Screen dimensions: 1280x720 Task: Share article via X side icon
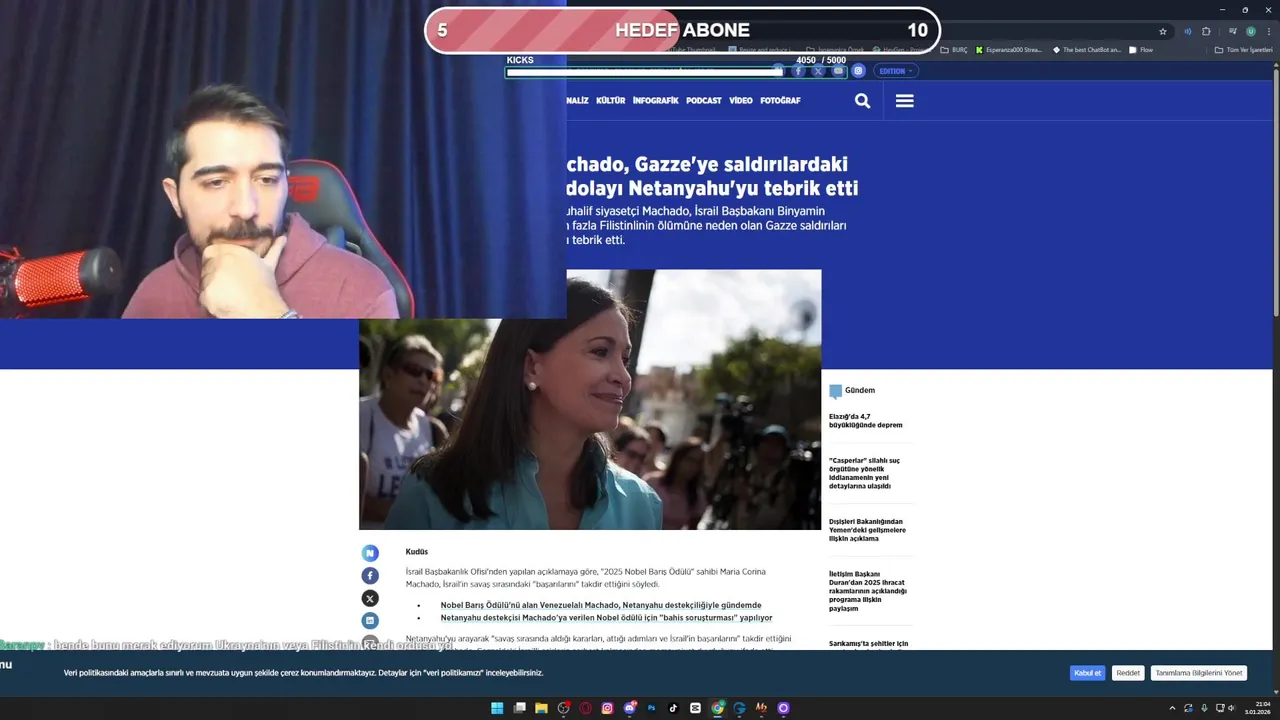point(370,598)
